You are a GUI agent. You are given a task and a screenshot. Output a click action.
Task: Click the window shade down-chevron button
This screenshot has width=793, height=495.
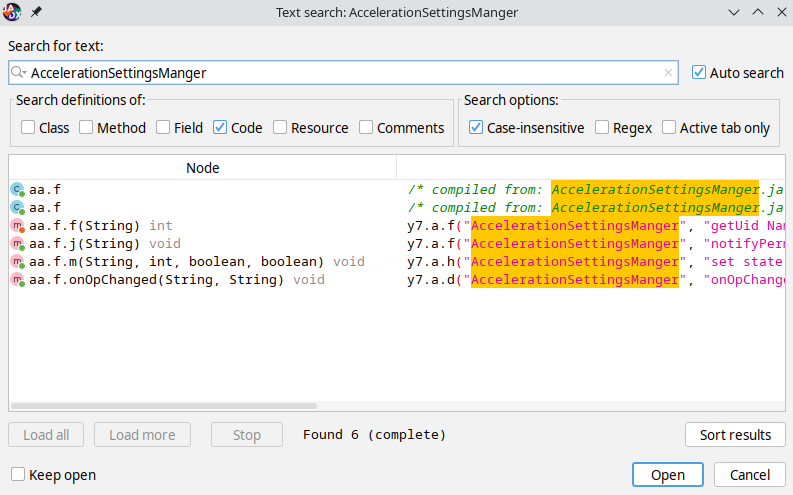click(734, 12)
